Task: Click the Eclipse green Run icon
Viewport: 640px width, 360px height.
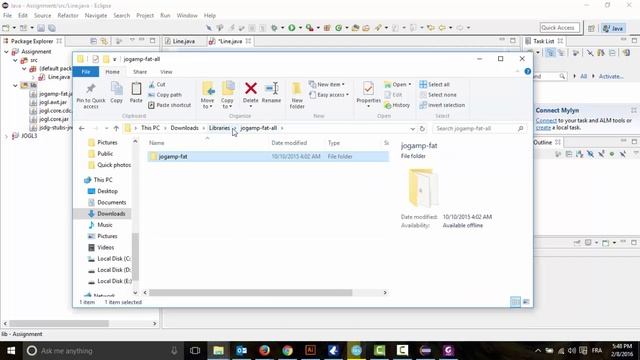Action: pos(292,28)
